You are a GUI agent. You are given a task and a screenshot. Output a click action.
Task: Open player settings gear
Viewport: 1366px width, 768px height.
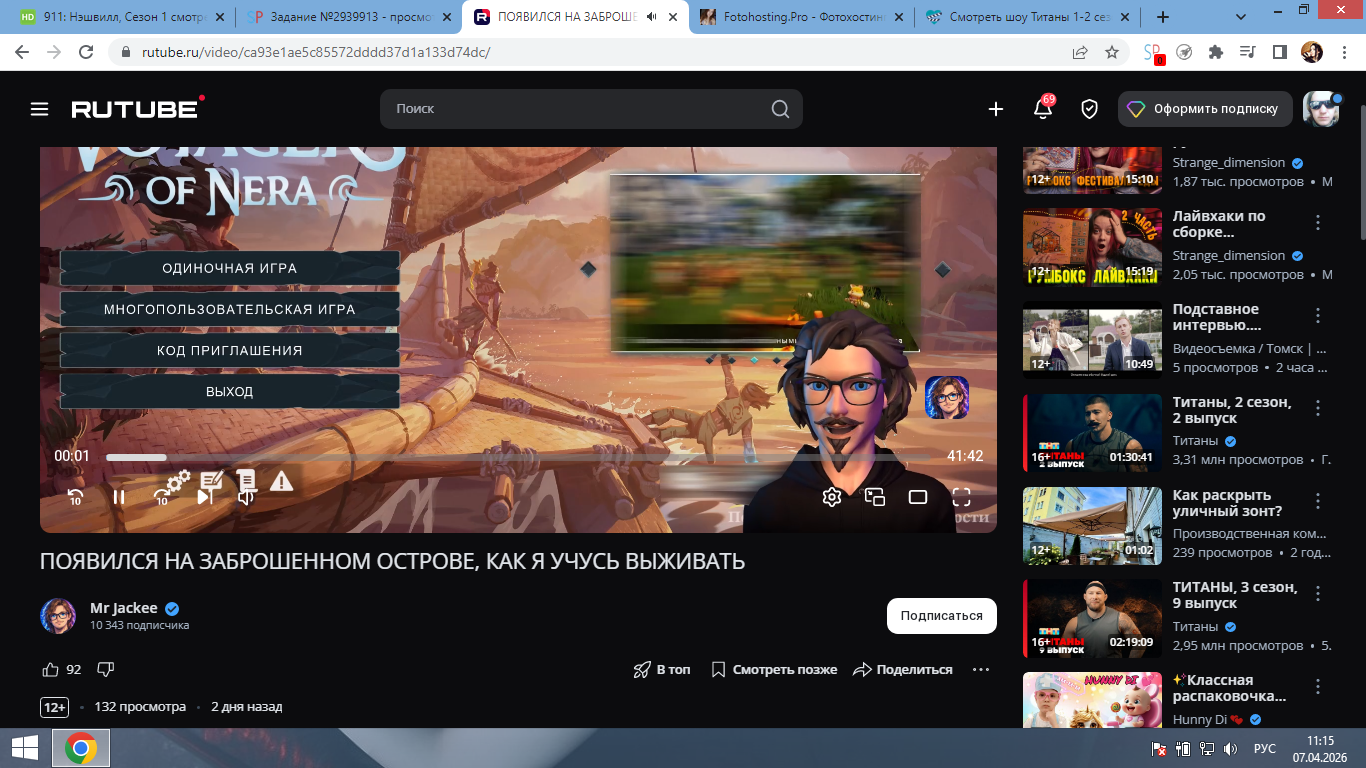[832, 497]
